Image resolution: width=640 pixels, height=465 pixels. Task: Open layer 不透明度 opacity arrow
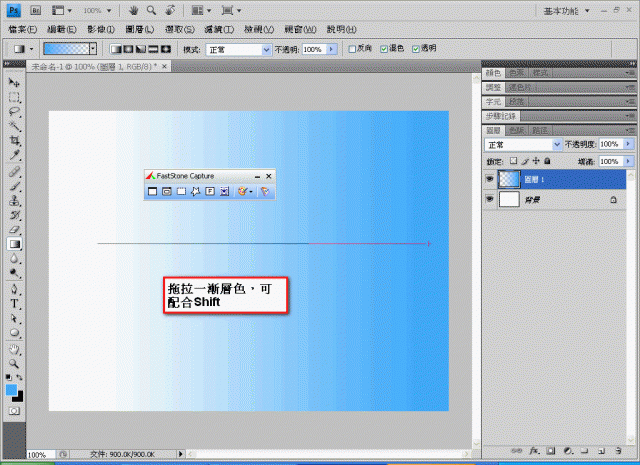point(629,144)
